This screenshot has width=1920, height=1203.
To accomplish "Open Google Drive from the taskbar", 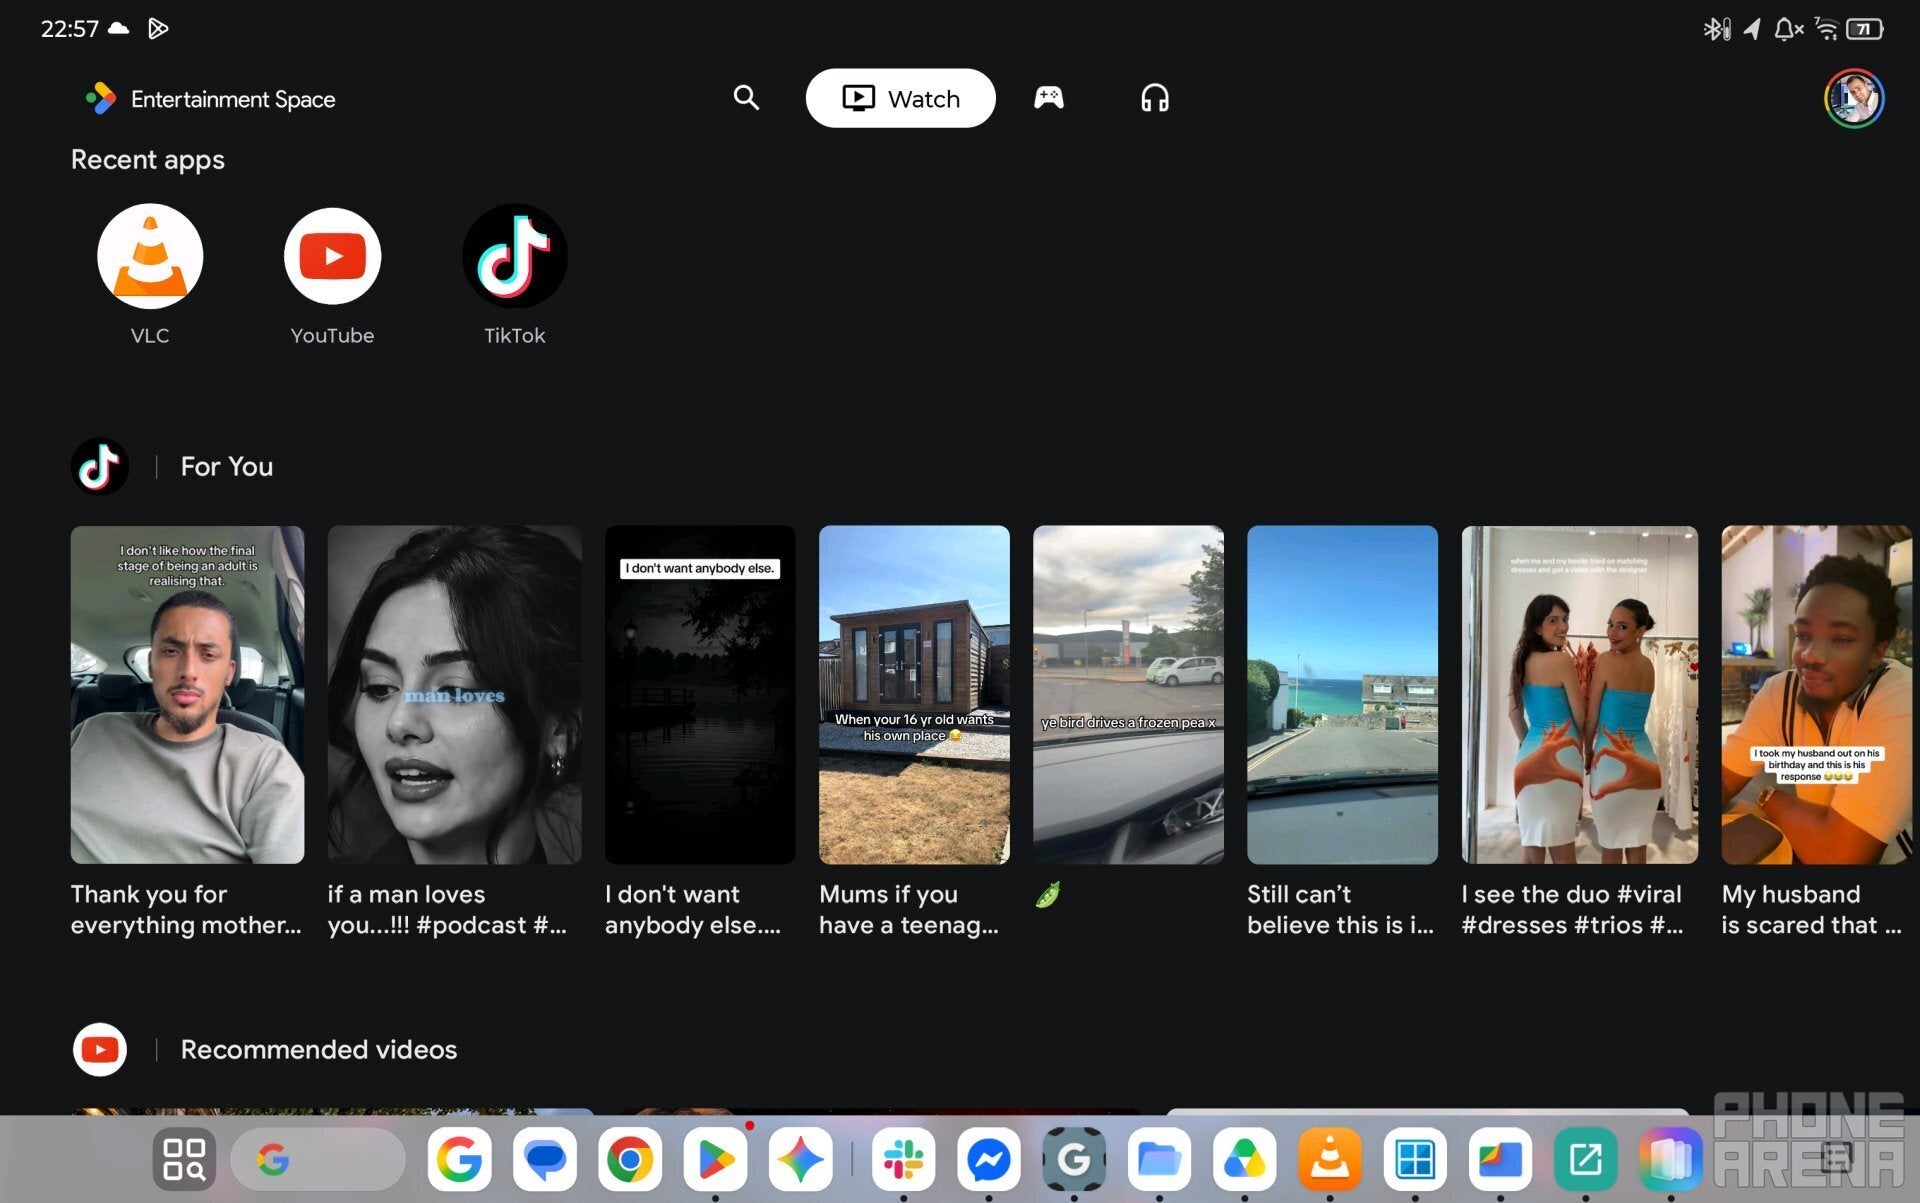I will (x=1244, y=1159).
